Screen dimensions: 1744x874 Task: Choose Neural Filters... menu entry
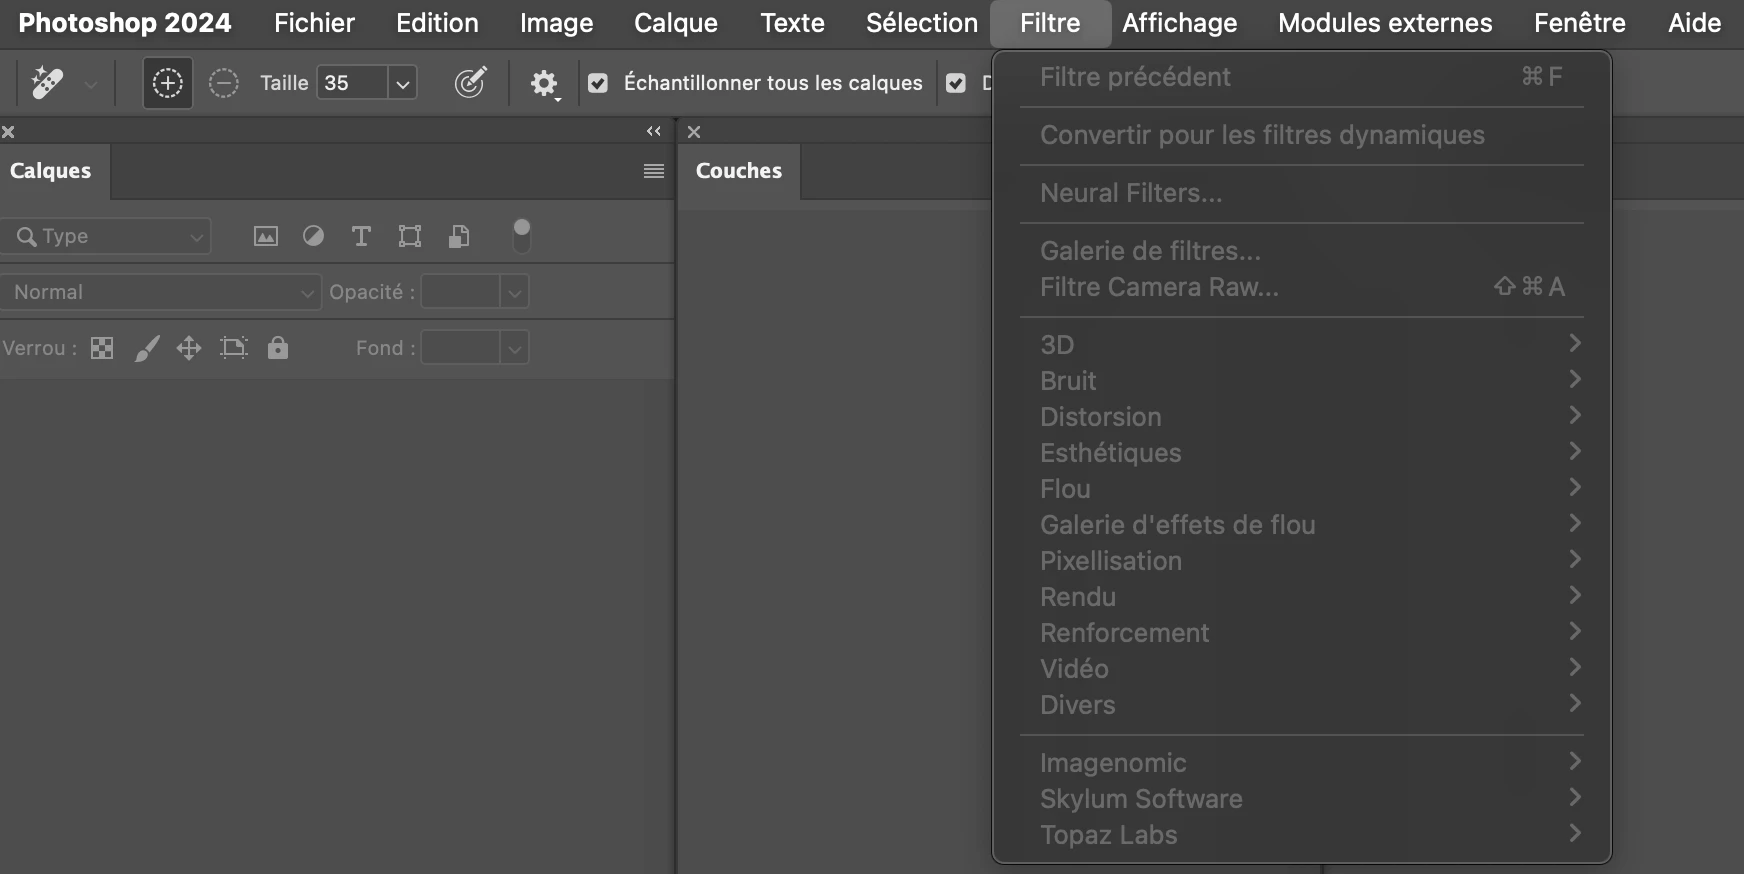point(1301,193)
